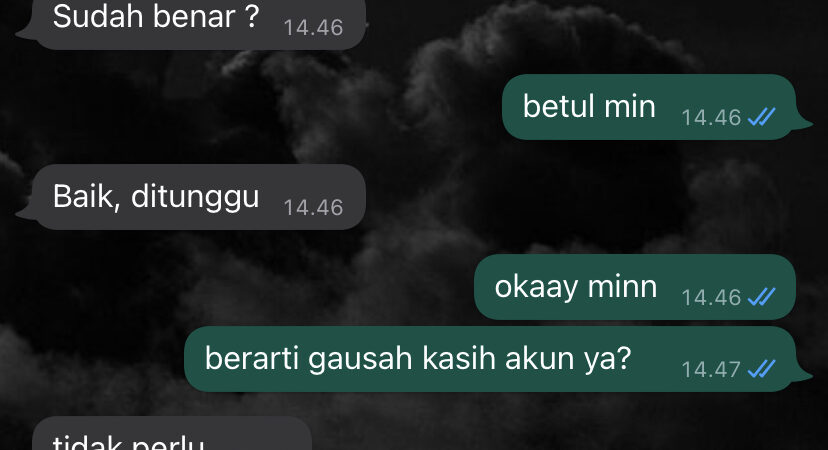828x450 pixels.
Task: Tap the 14.46 timestamp on 'Sudah benar ?'
Action: point(313,28)
